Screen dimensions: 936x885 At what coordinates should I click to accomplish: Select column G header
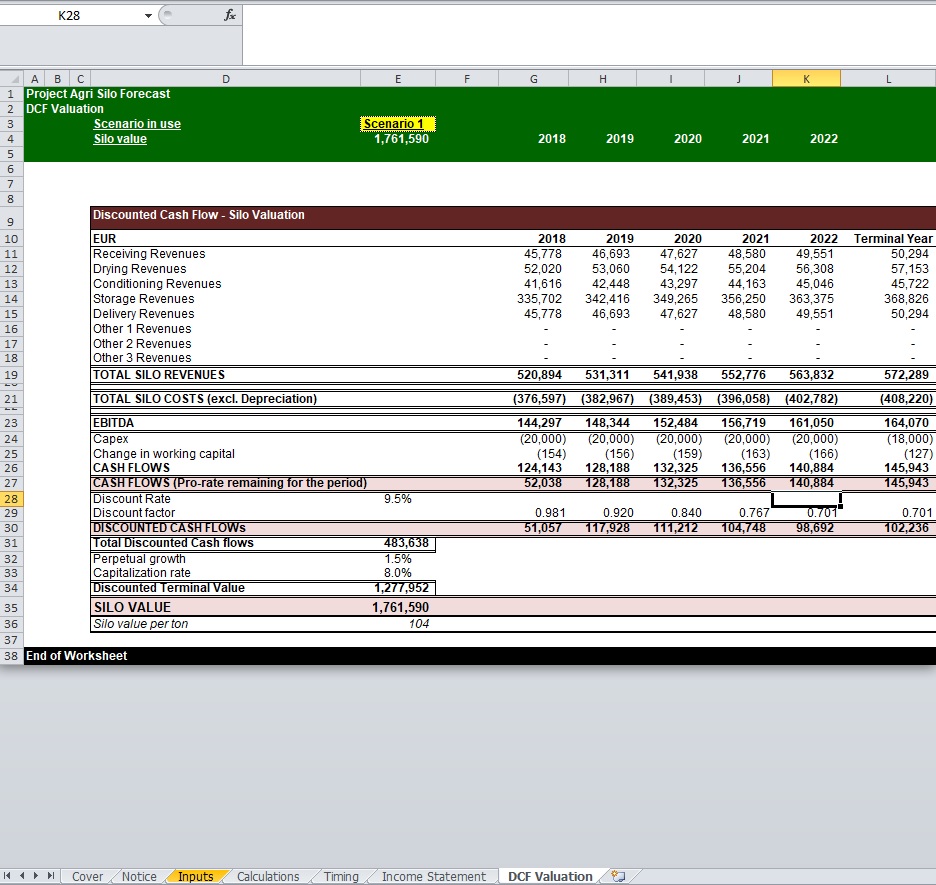click(x=534, y=79)
